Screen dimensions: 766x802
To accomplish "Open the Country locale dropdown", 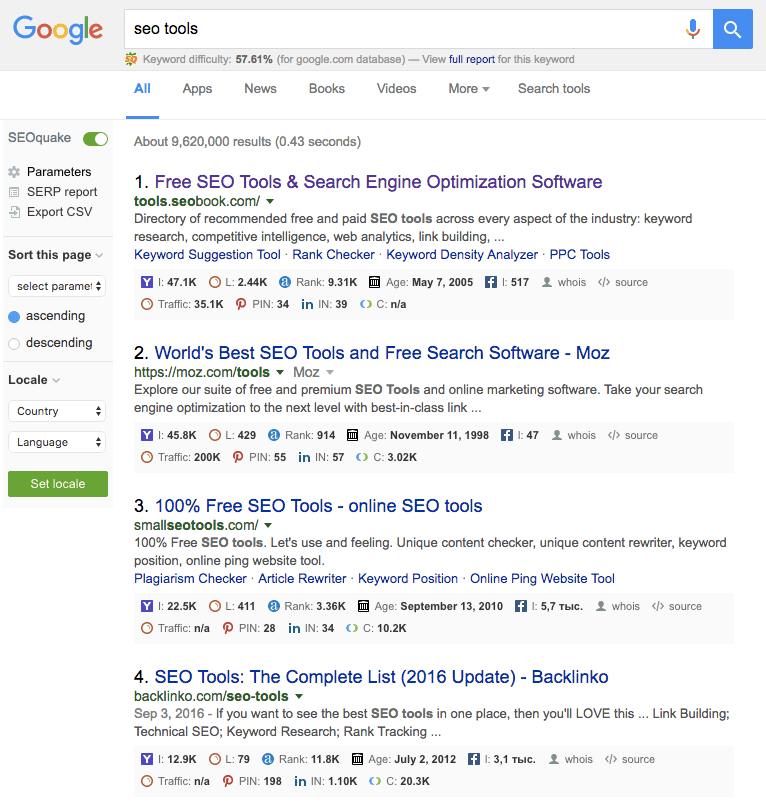I will (56, 410).
